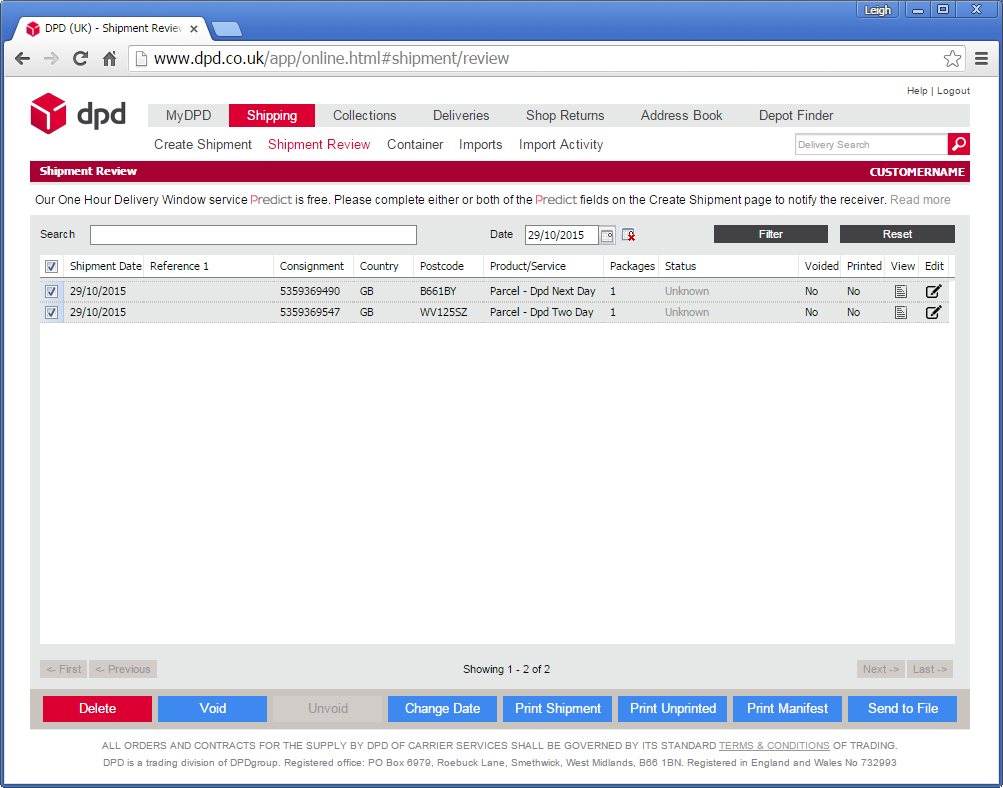This screenshot has width=1003, height=788.
Task: Open the Collections menu
Action: [365, 116]
